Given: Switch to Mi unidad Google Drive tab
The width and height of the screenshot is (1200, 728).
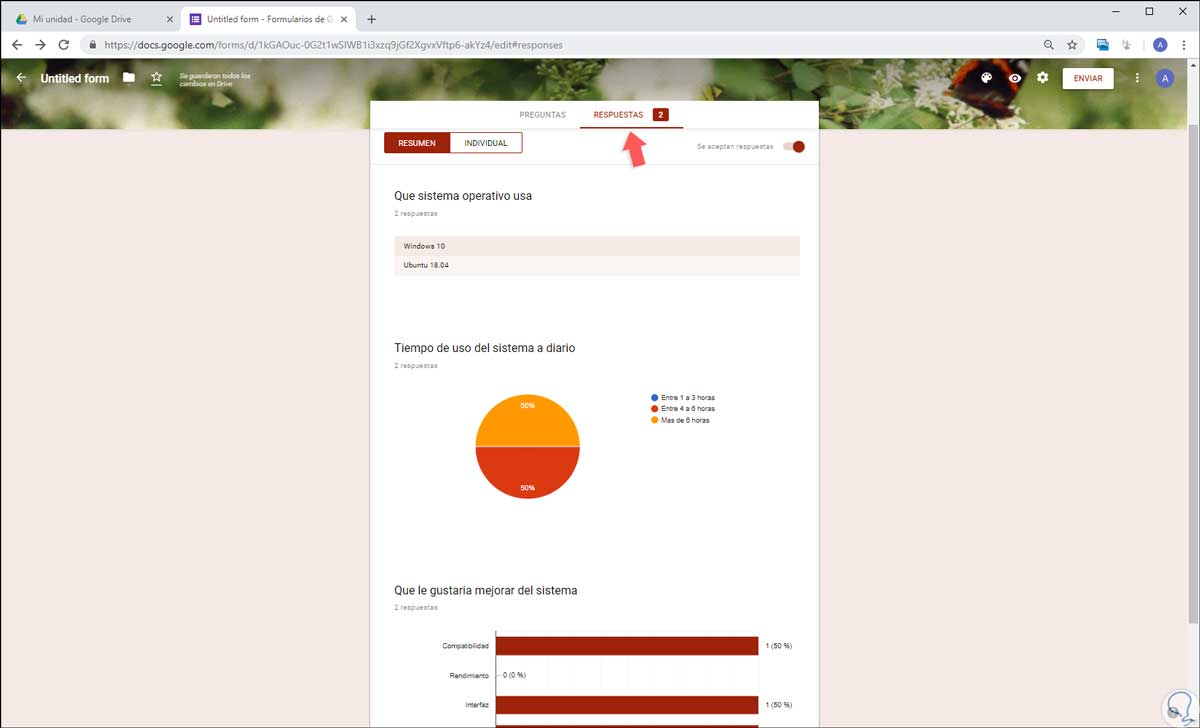Looking at the screenshot, I should click(90, 19).
